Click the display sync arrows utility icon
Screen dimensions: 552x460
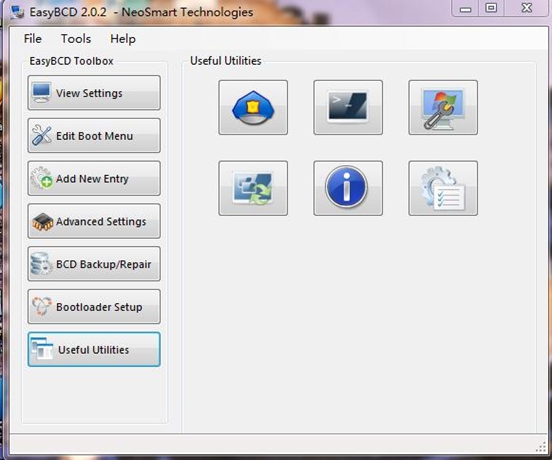pyautogui.click(x=253, y=188)
